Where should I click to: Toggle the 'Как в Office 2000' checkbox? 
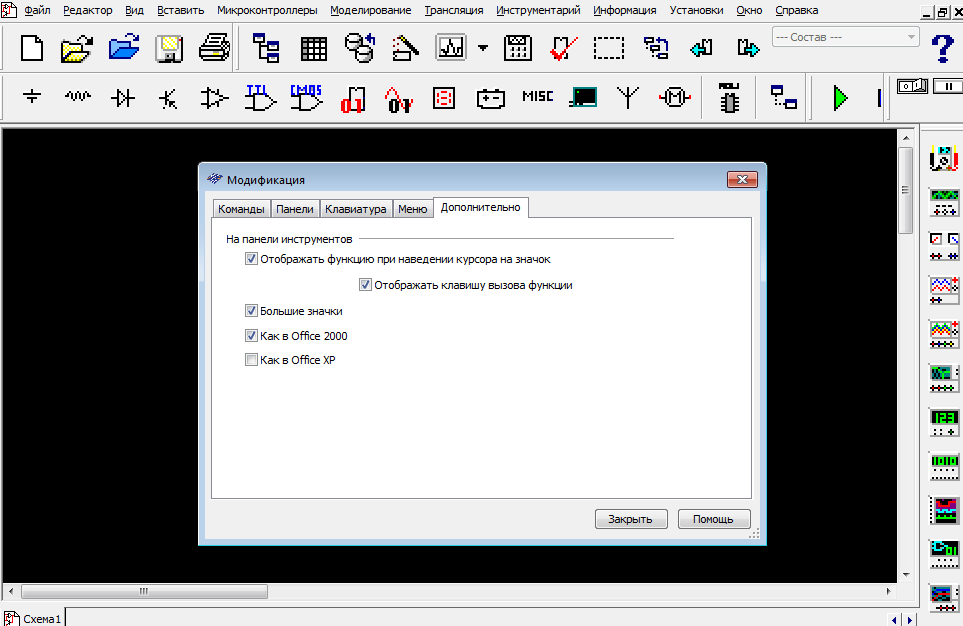coord(251,336)
